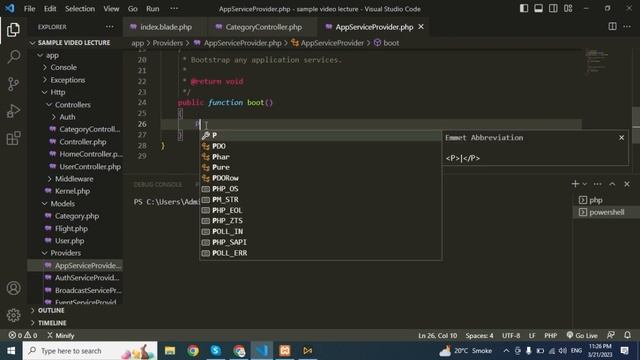Image resolution: width=640 pixels, height=360 pixels.
Task: Select PHP_EOL suggestion in autocomplete
Action: point(320,210)
